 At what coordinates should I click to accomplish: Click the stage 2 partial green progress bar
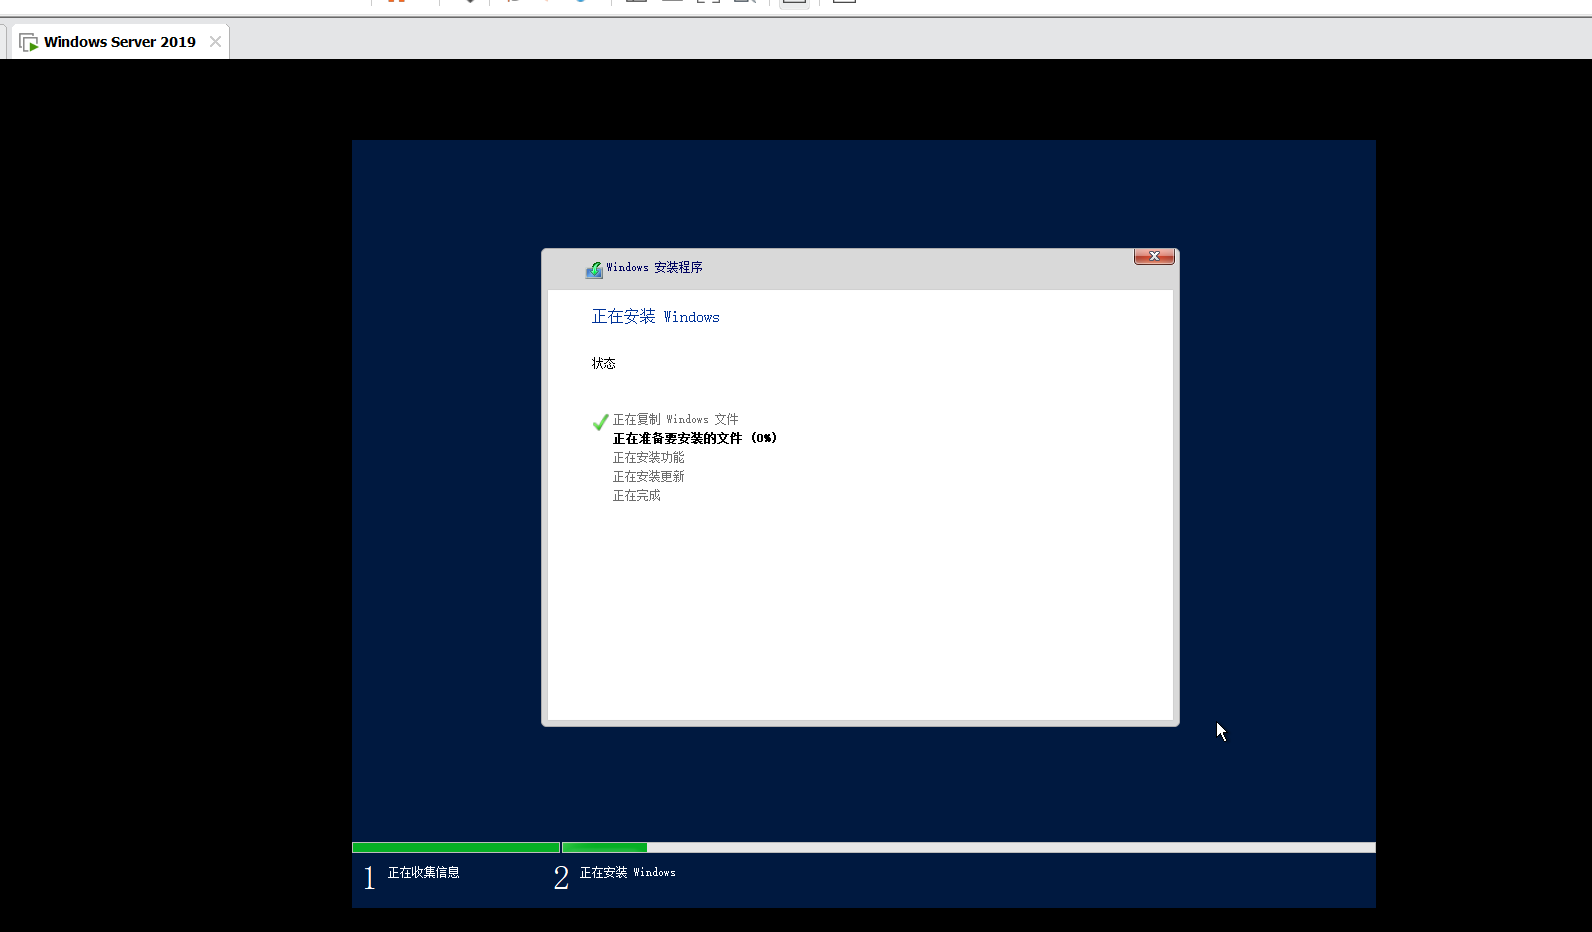pos(604,848)
